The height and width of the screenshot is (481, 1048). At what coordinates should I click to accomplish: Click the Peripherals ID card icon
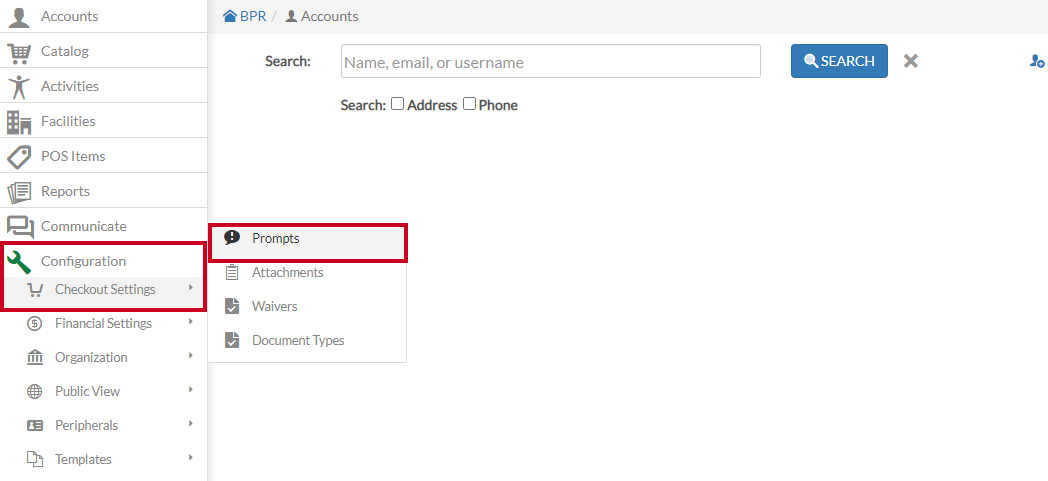click(35, 426)
